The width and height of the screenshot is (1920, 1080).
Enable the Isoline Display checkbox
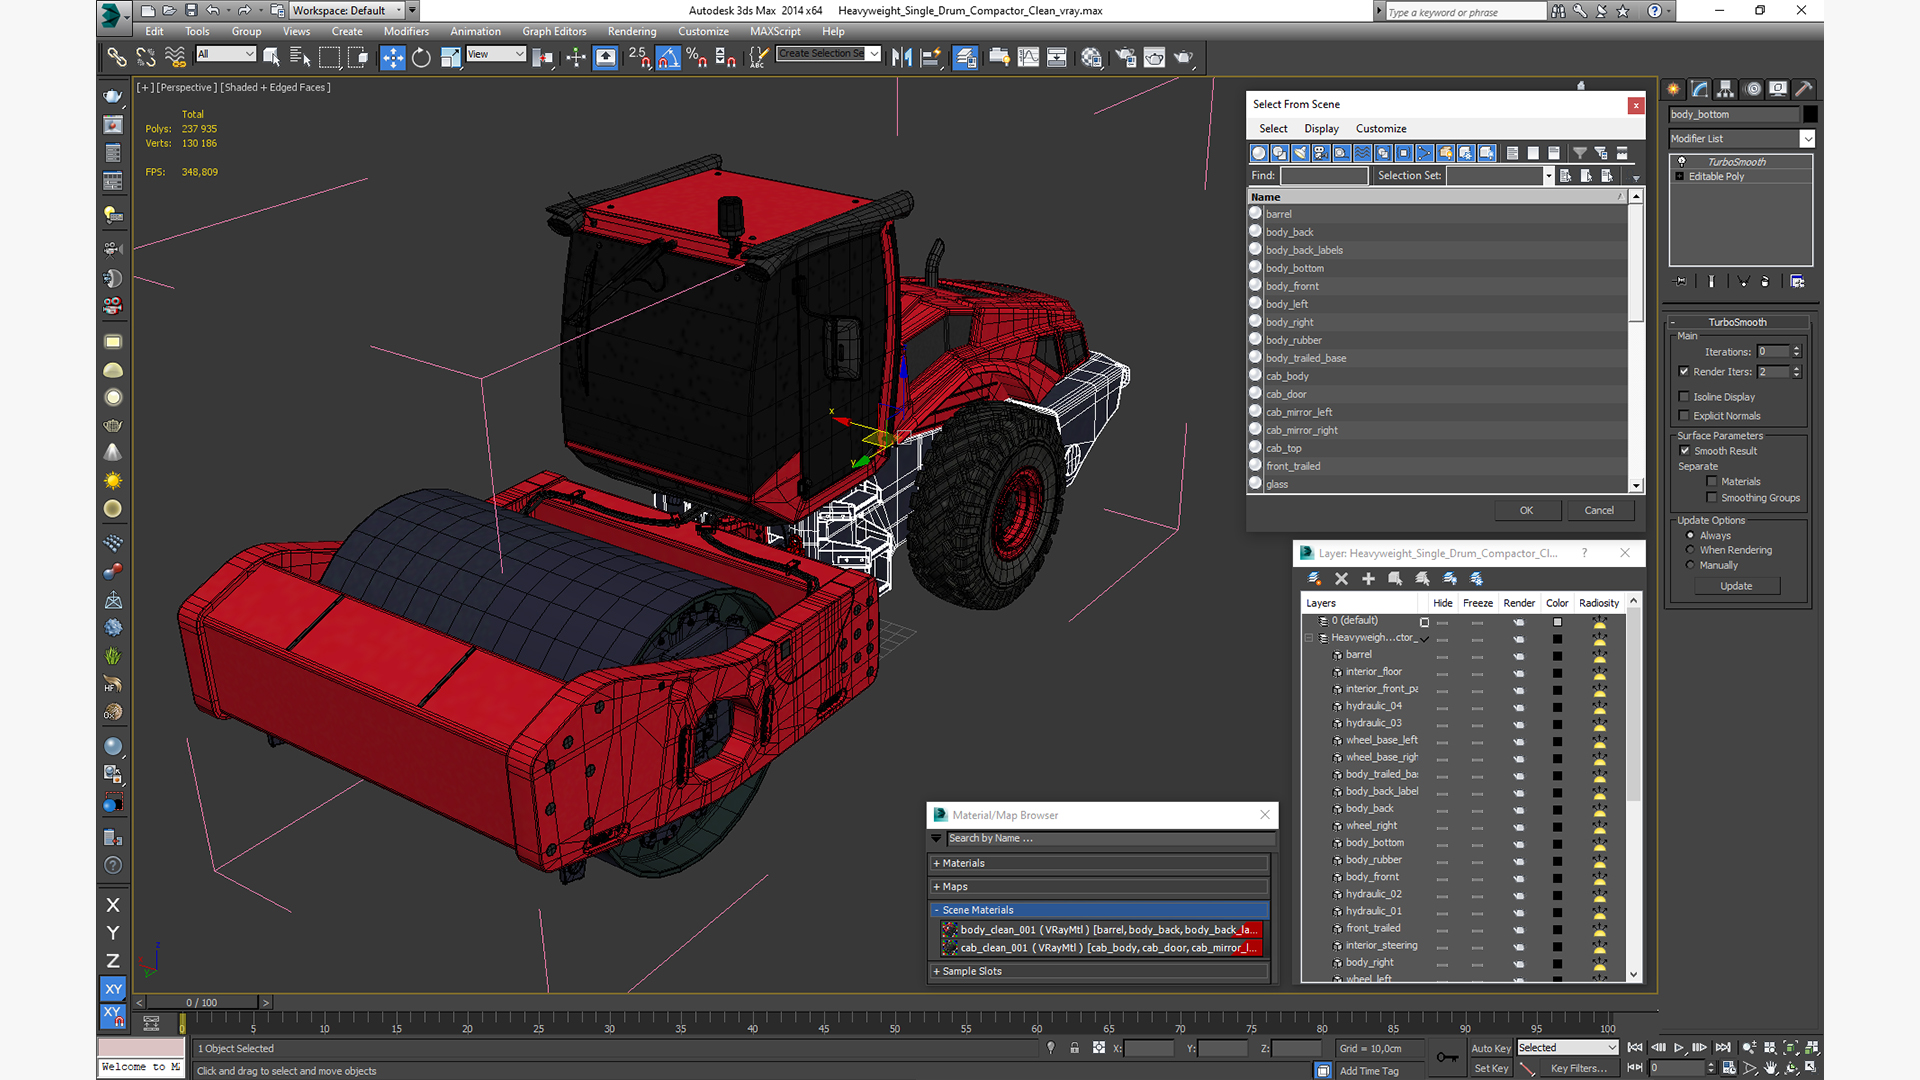coord(1684,397)
